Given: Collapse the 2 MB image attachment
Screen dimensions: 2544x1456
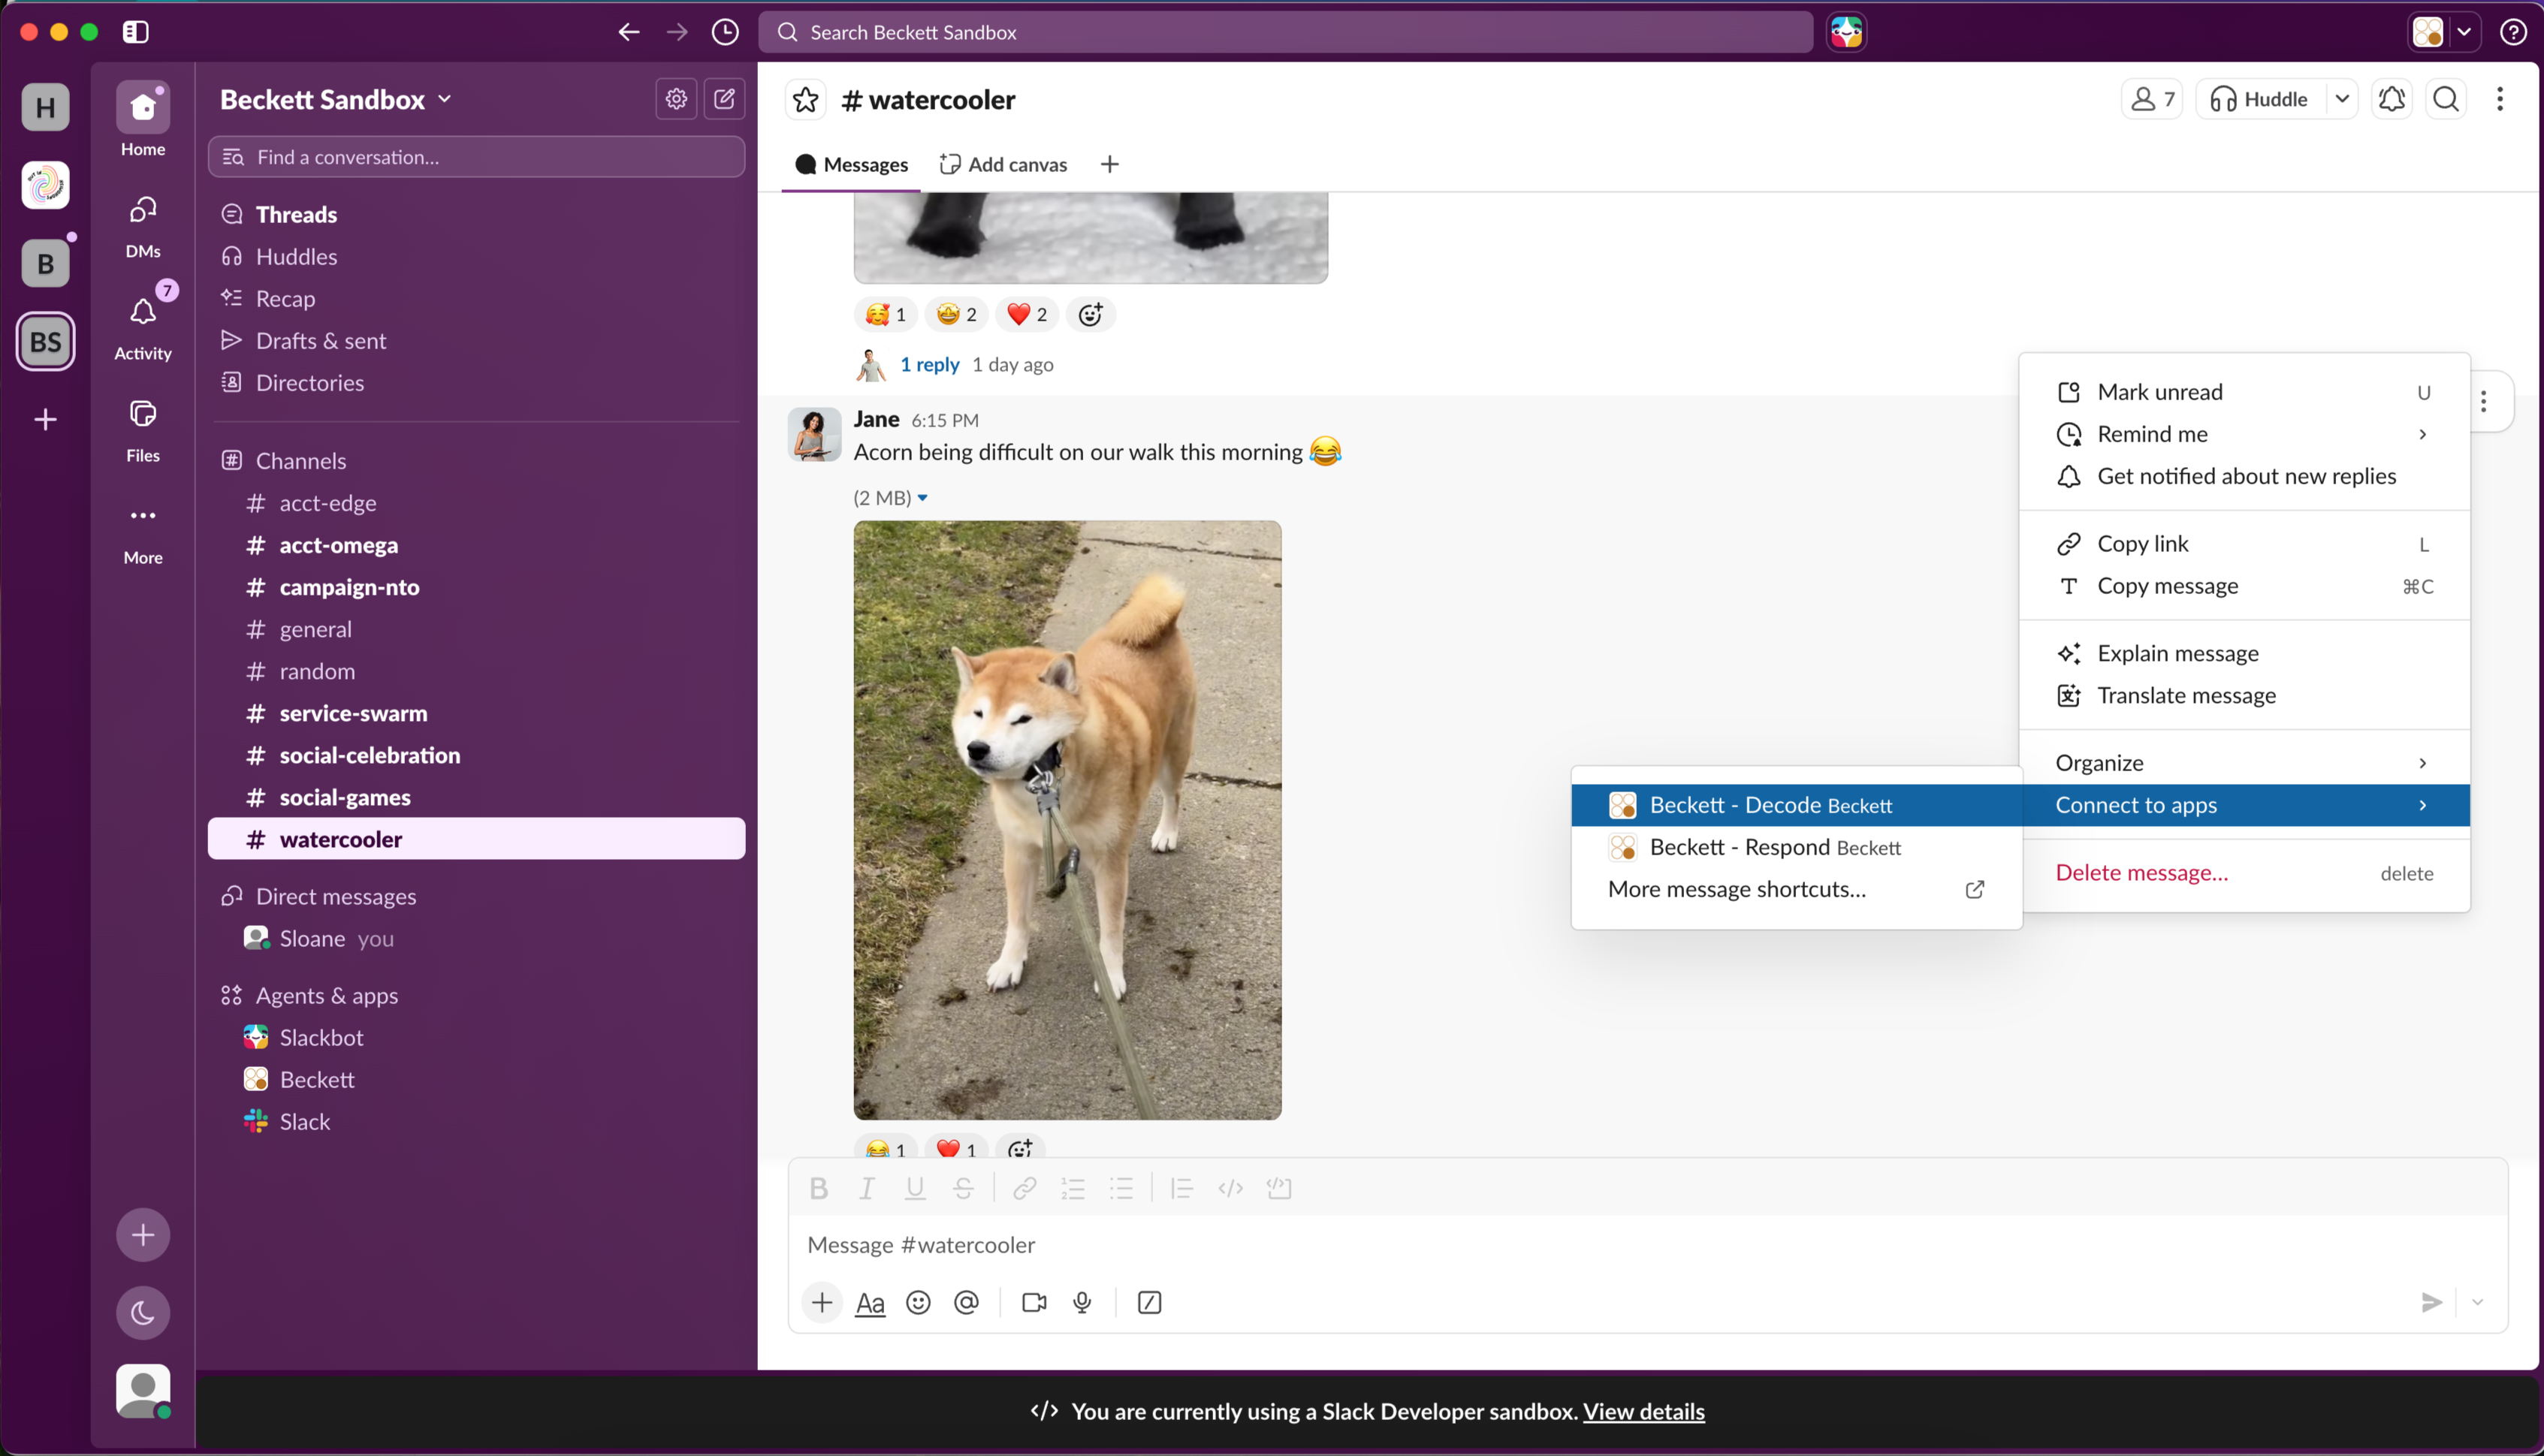Looking at the screenshot, I should tap(922, 498).
